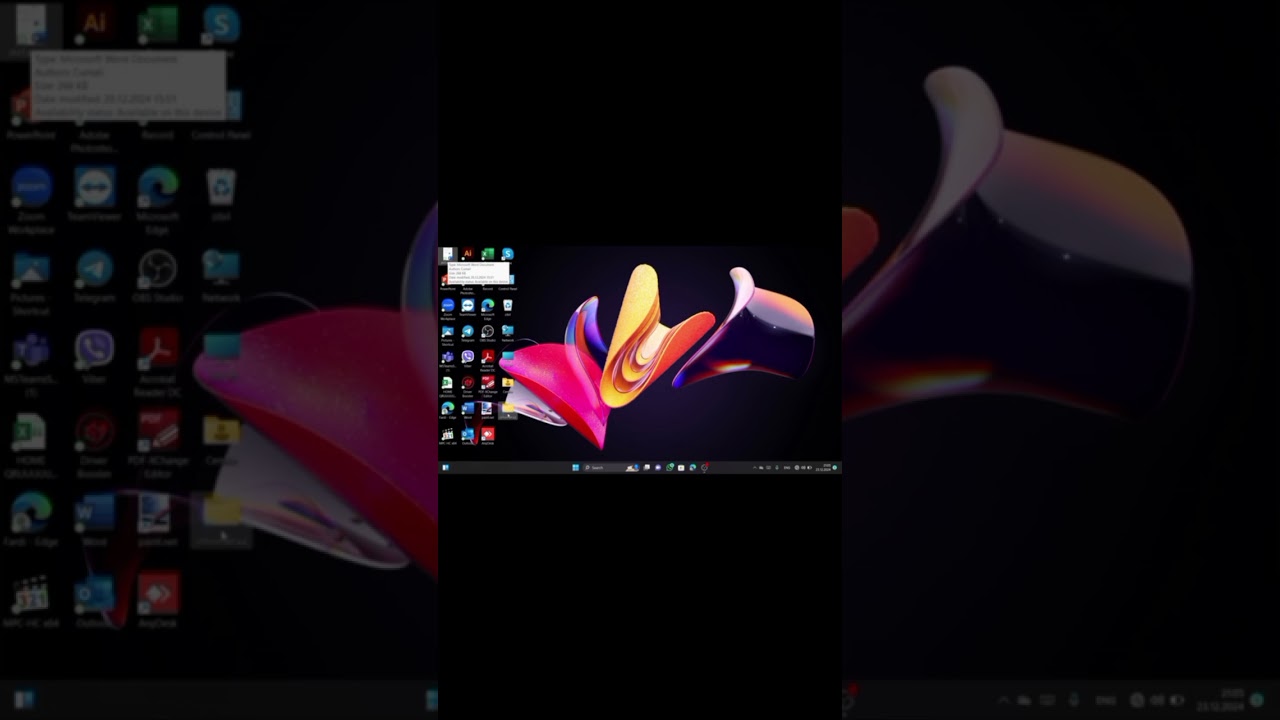Viewport: 1280px width, 720px height.
Task: Open WhatsApp from the taskbar
Action: coord(670,467)
